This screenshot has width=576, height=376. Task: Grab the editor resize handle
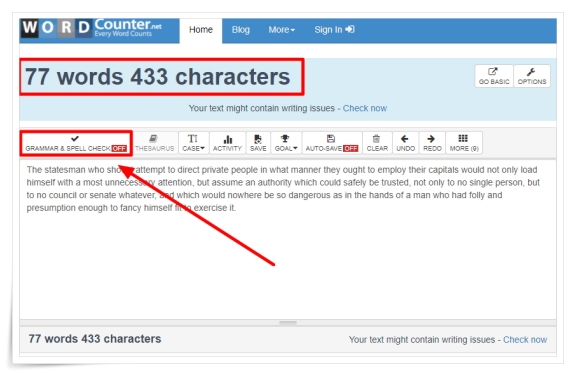(288, 323)
